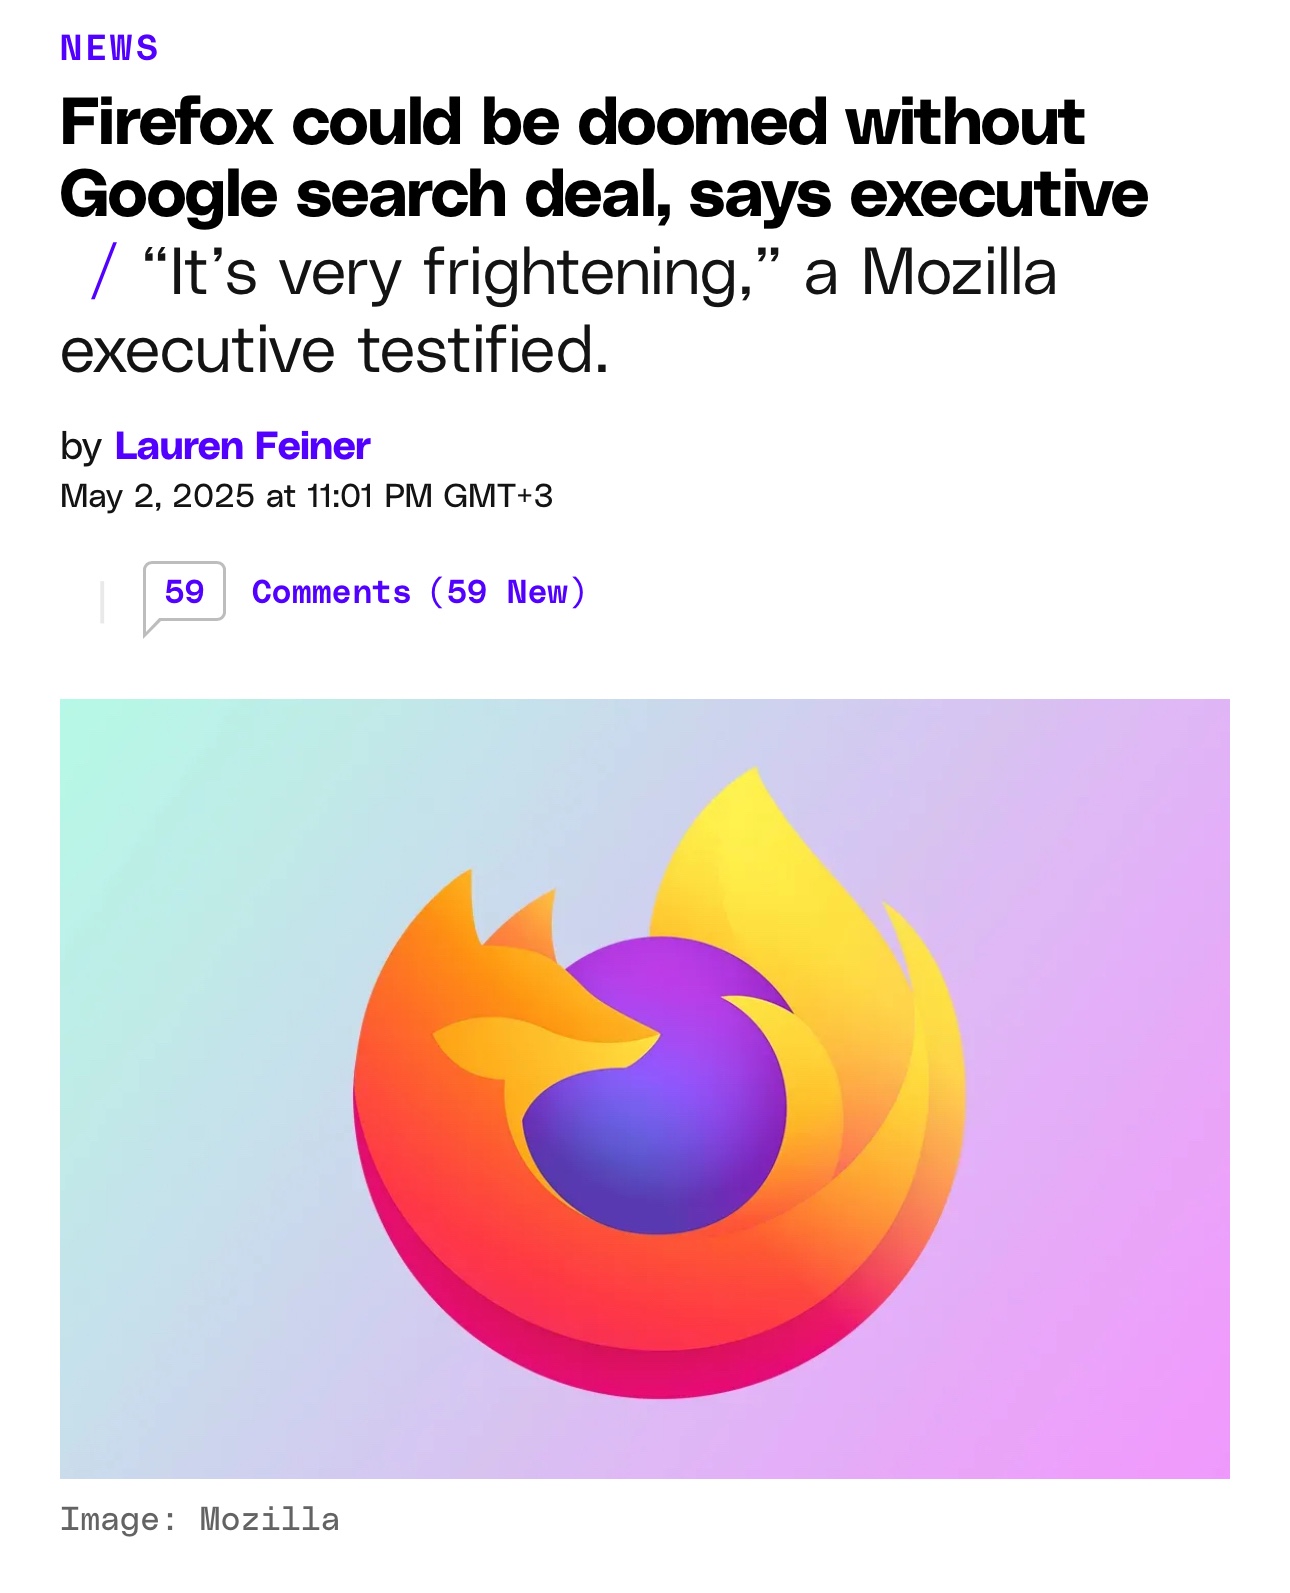The width and height of the screenshot is (1290, 1593).
Task: Click the 'Image: Mozilla' caption
Action: (200, 1519)
